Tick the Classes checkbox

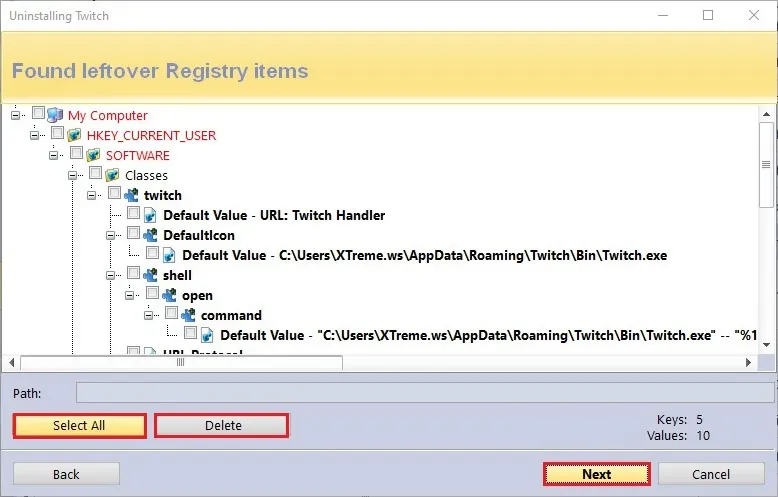(x=95, y=173)
